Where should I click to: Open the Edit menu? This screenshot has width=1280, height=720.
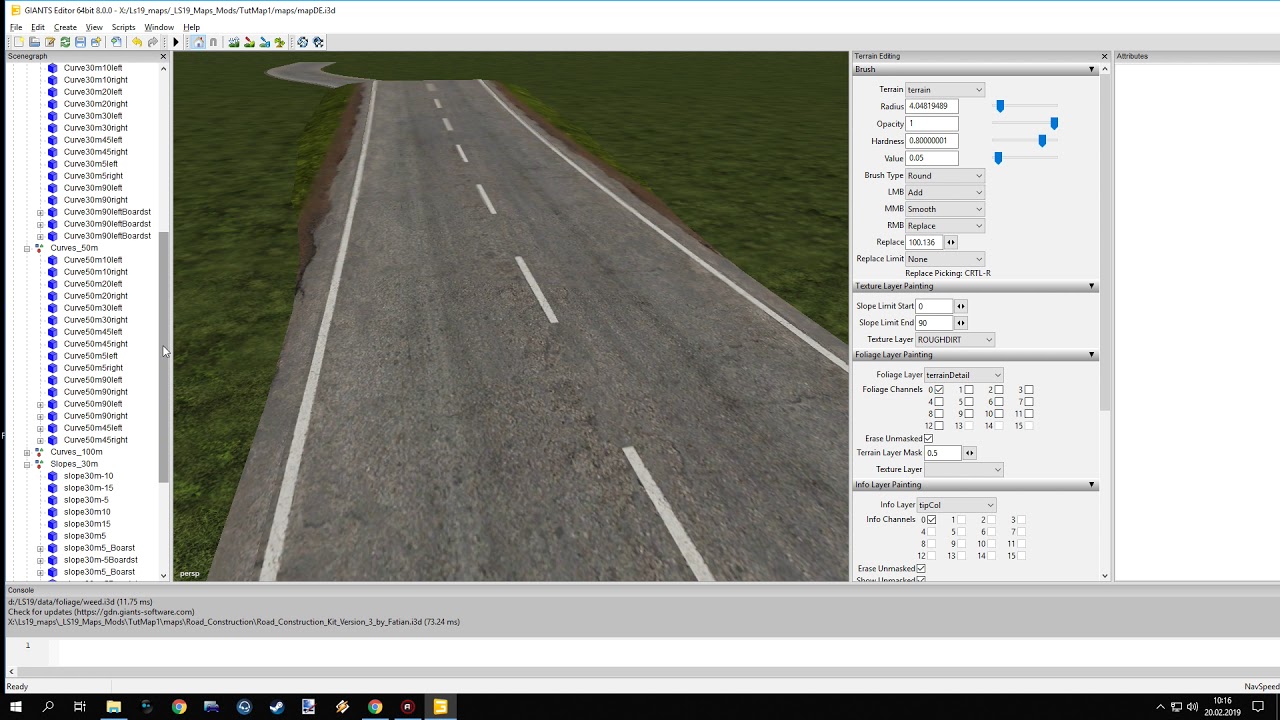pos(38,27)
